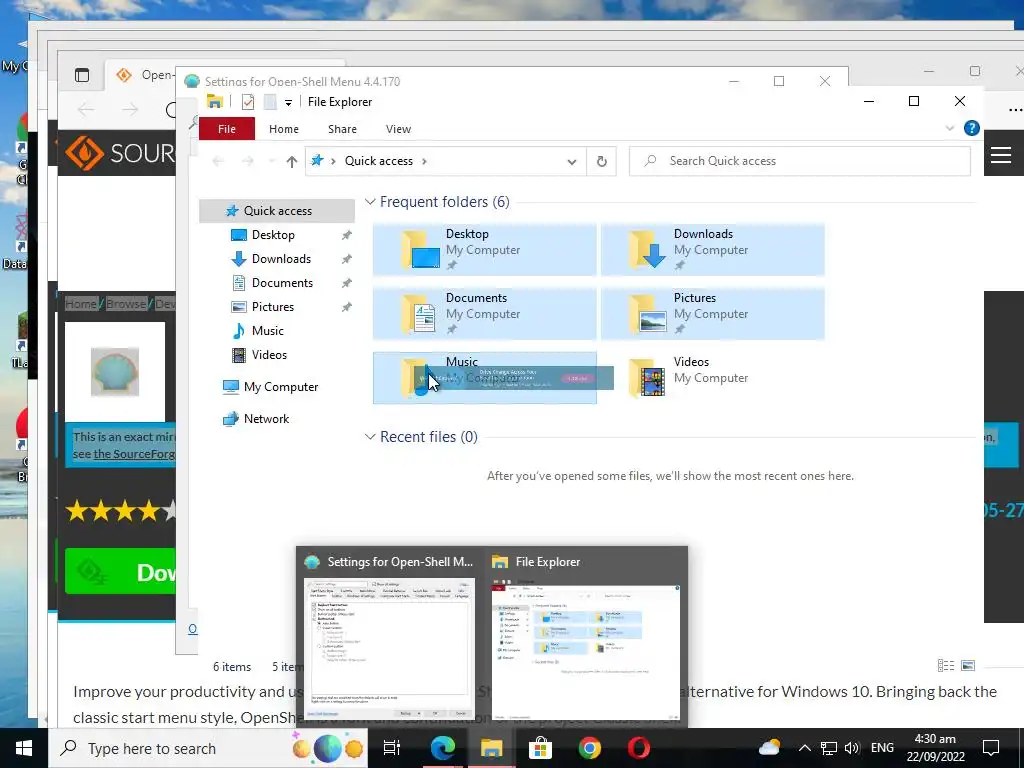This screenshot has height=768, width=1024.
Task: Click the File Explorer folder icon in title bar
Action: pos(215,102)
